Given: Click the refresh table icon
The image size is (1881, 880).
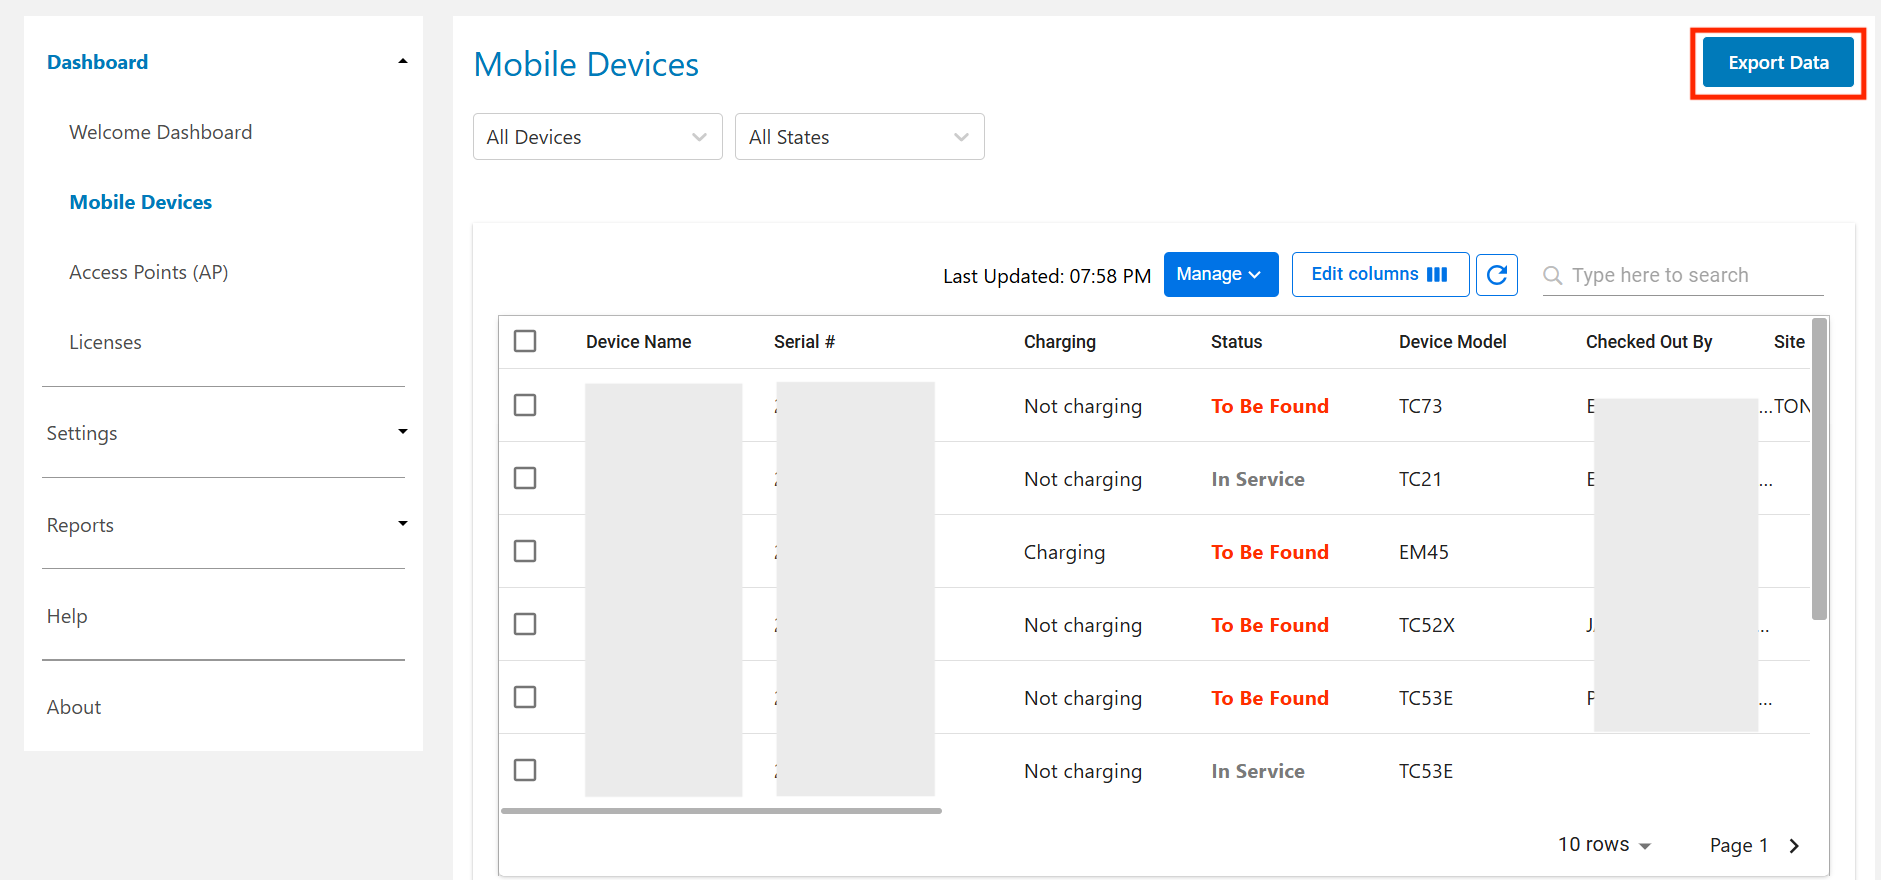Looking at the screenshot, I should point(1496,275).
